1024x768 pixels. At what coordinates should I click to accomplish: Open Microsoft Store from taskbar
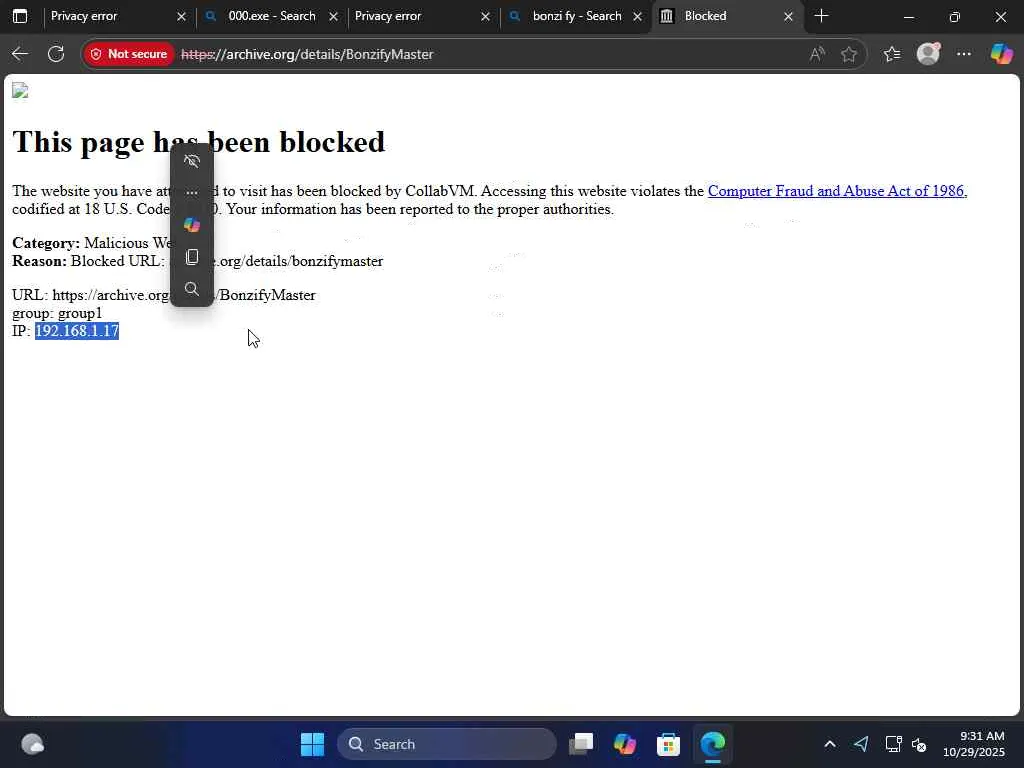668,744
